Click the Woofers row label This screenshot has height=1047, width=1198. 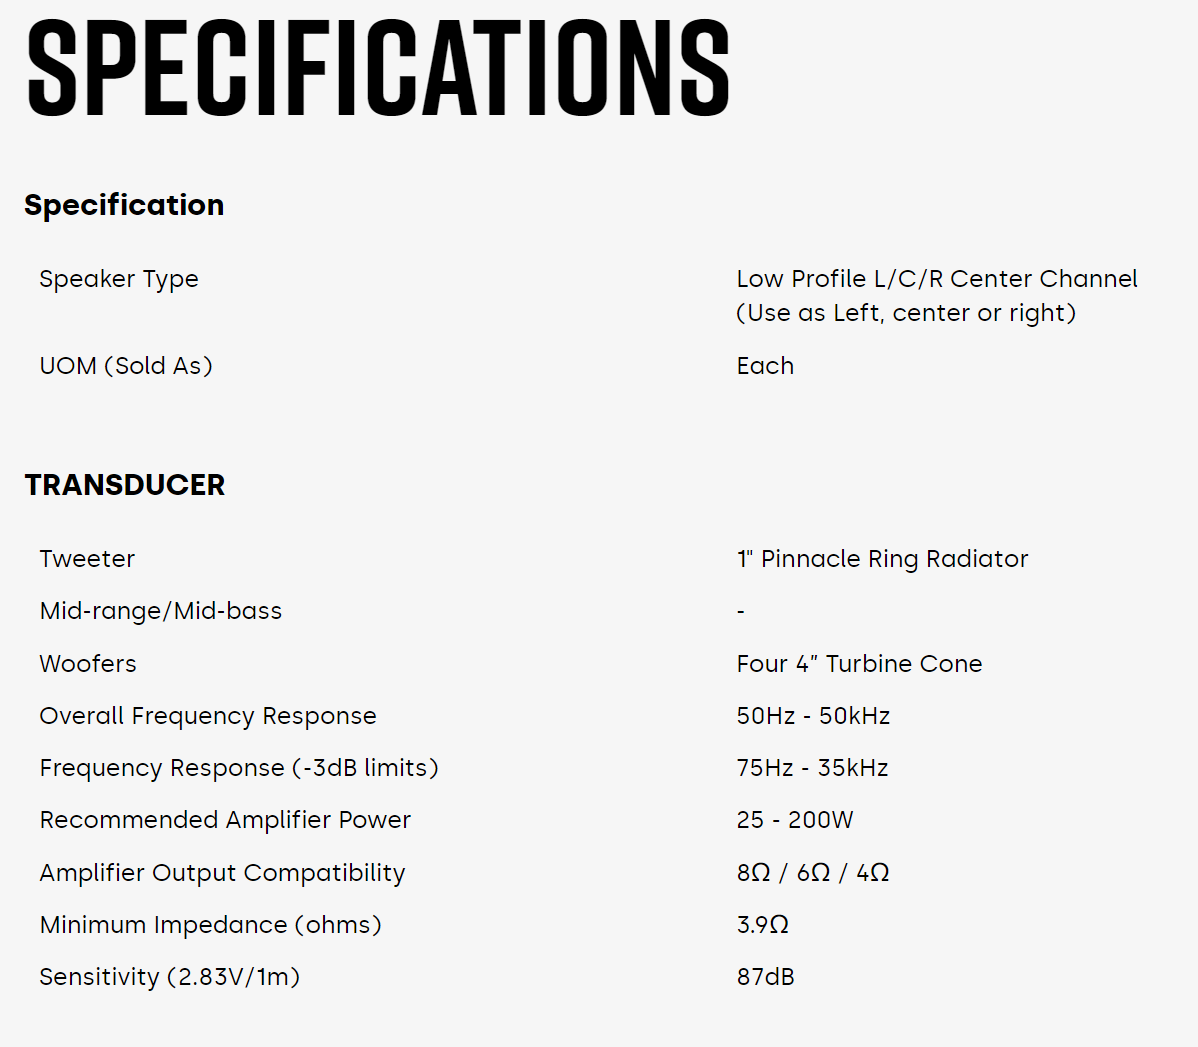pos(88,664)
